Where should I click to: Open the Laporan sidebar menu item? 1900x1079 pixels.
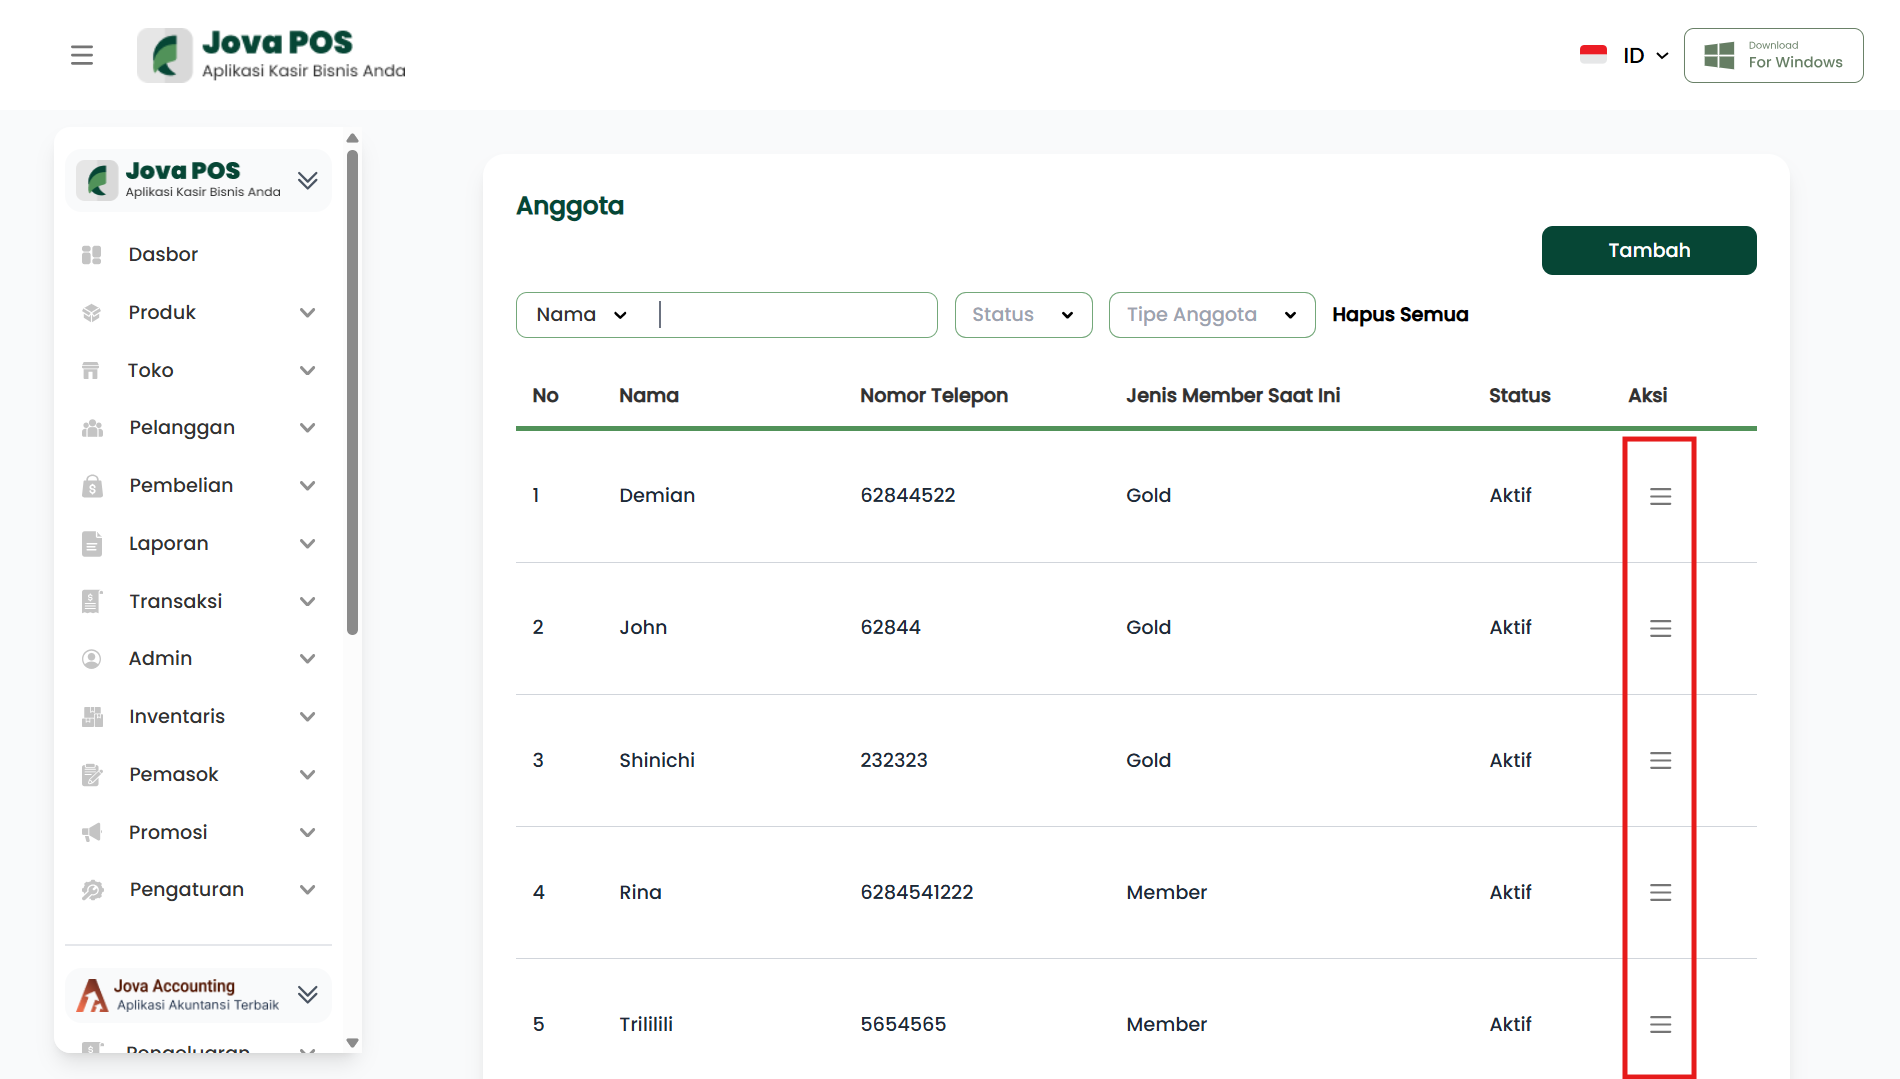pyautogui.click(x=169, y=544)
